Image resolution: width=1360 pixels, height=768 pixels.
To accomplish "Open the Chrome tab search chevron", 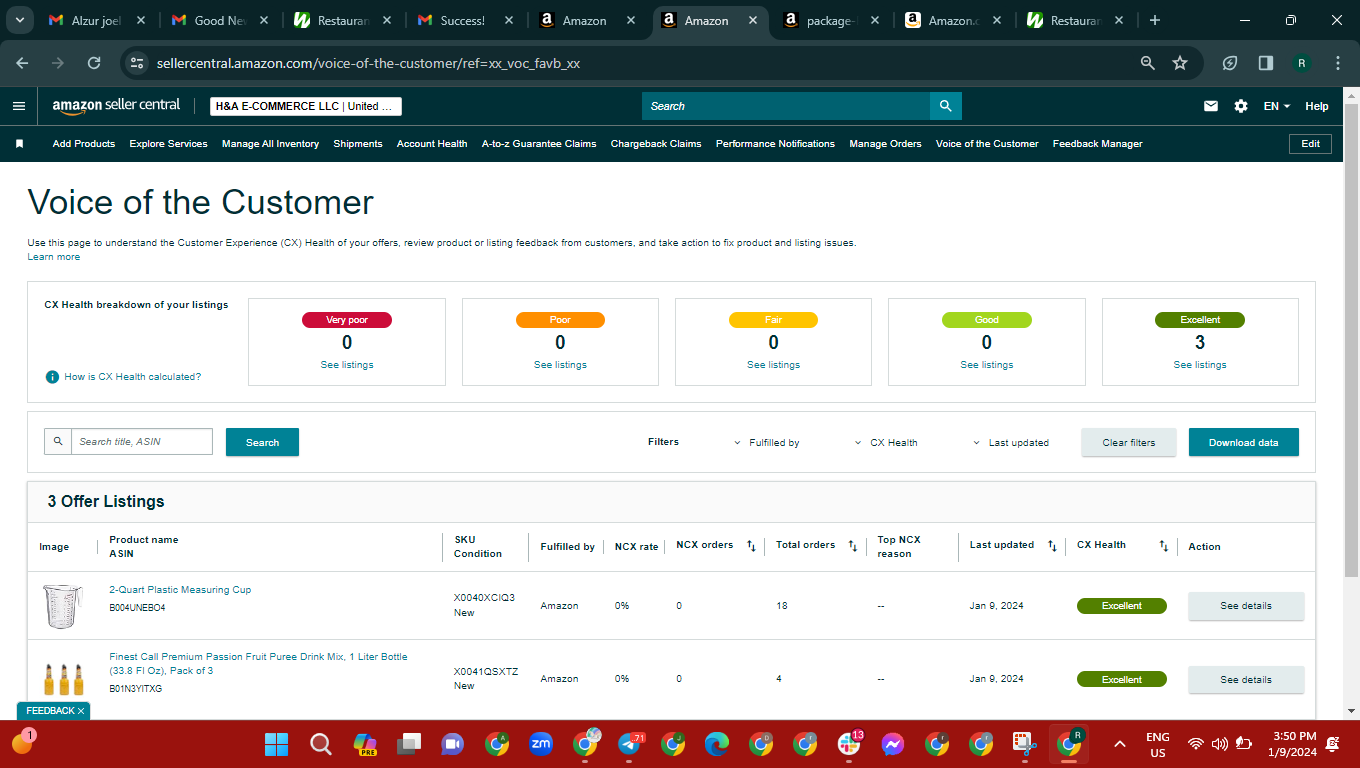I will pyautogui.click(x=19, y=20).
